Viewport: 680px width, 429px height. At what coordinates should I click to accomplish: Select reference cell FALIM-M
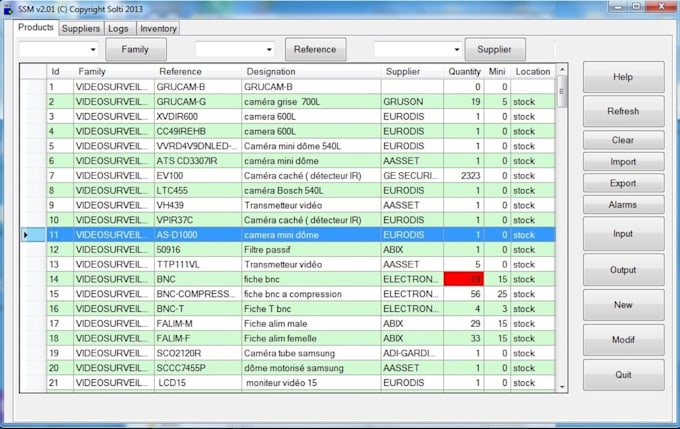(198, 324)
